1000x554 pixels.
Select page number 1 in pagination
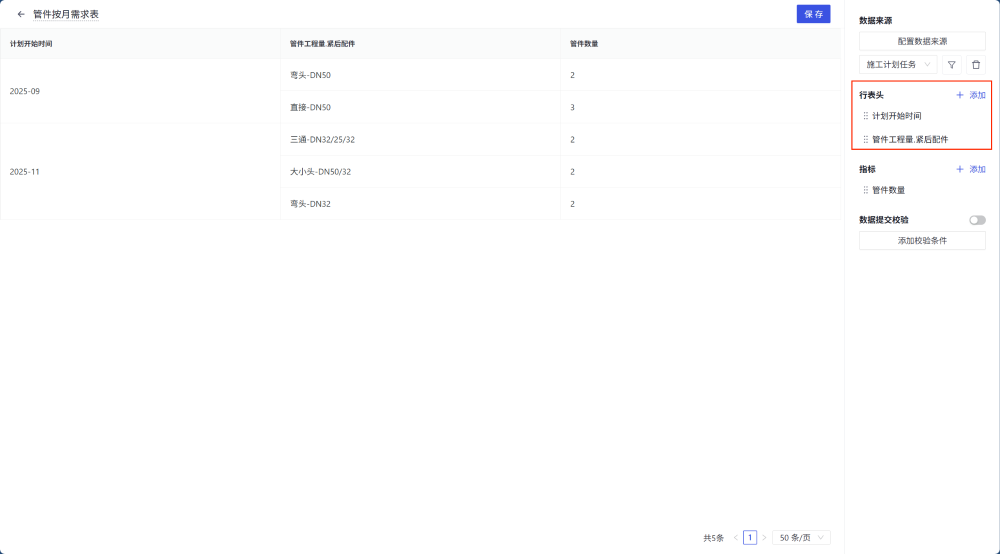click(750, 538)
